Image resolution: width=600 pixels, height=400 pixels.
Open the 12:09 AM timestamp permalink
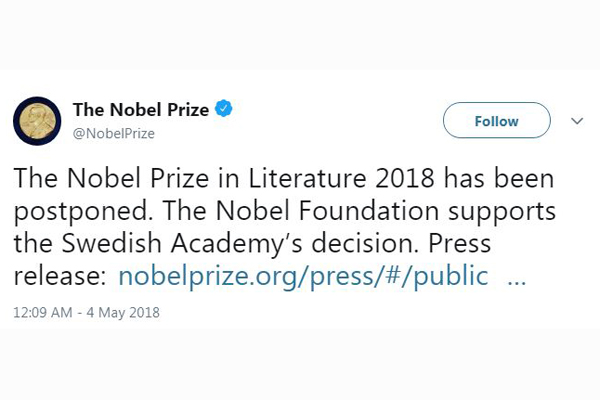point(42,313)
